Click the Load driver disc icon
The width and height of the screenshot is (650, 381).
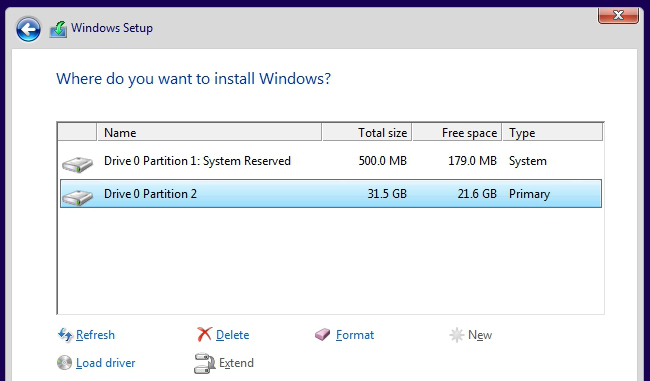pyautogui.click(x=64, y=363)
